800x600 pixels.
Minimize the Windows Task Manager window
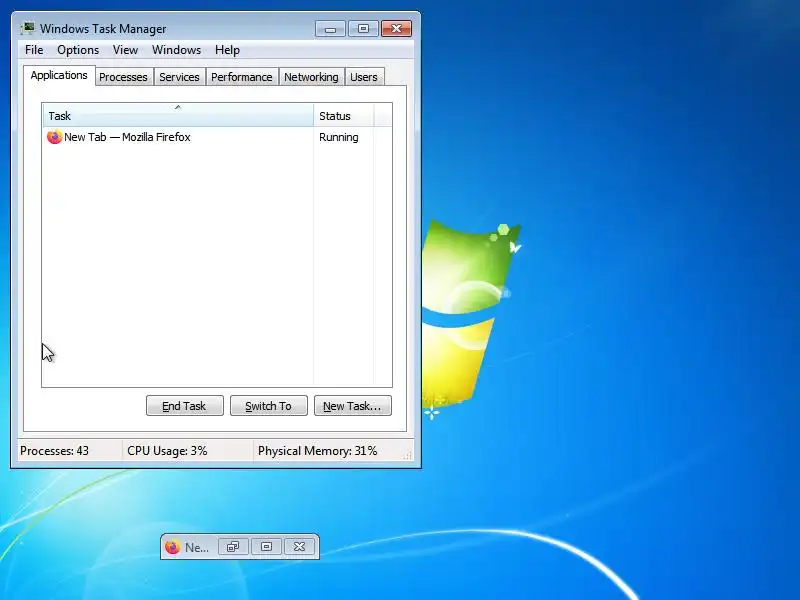[x=330, y=29]
